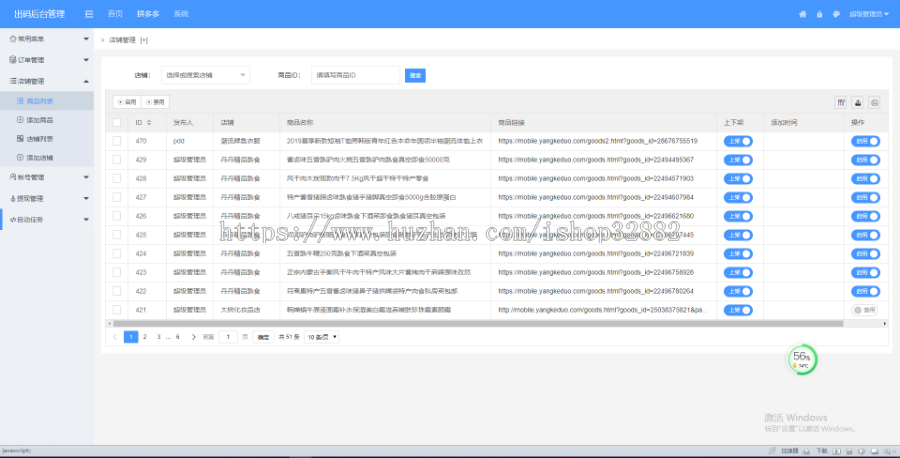Click the 店铺管理 breadcrumb tab

[x=122, y=40]
